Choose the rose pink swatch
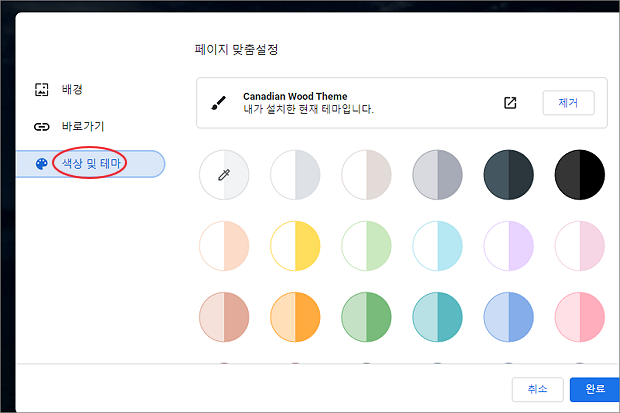620x413 pixels. pyautogui.click(x=580, y=317)
